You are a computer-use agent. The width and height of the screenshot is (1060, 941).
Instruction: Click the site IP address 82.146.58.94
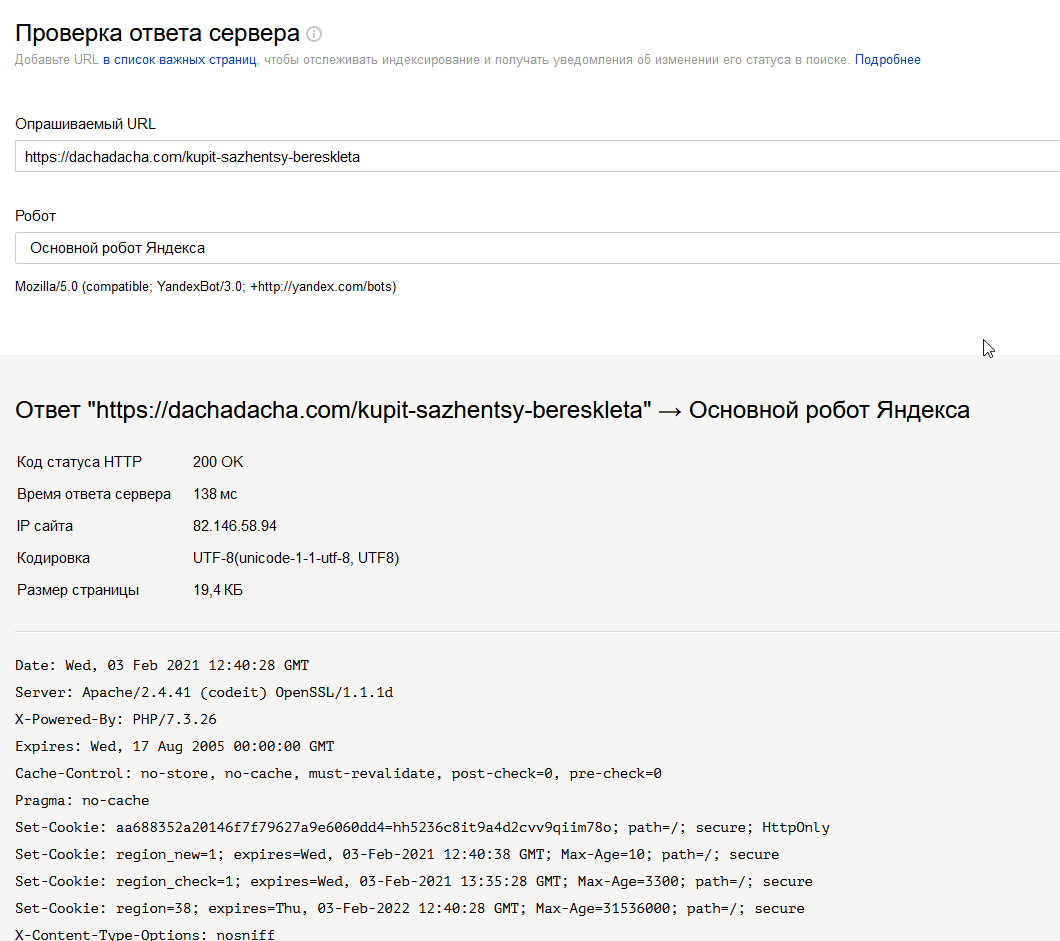[x=235, y=526]
